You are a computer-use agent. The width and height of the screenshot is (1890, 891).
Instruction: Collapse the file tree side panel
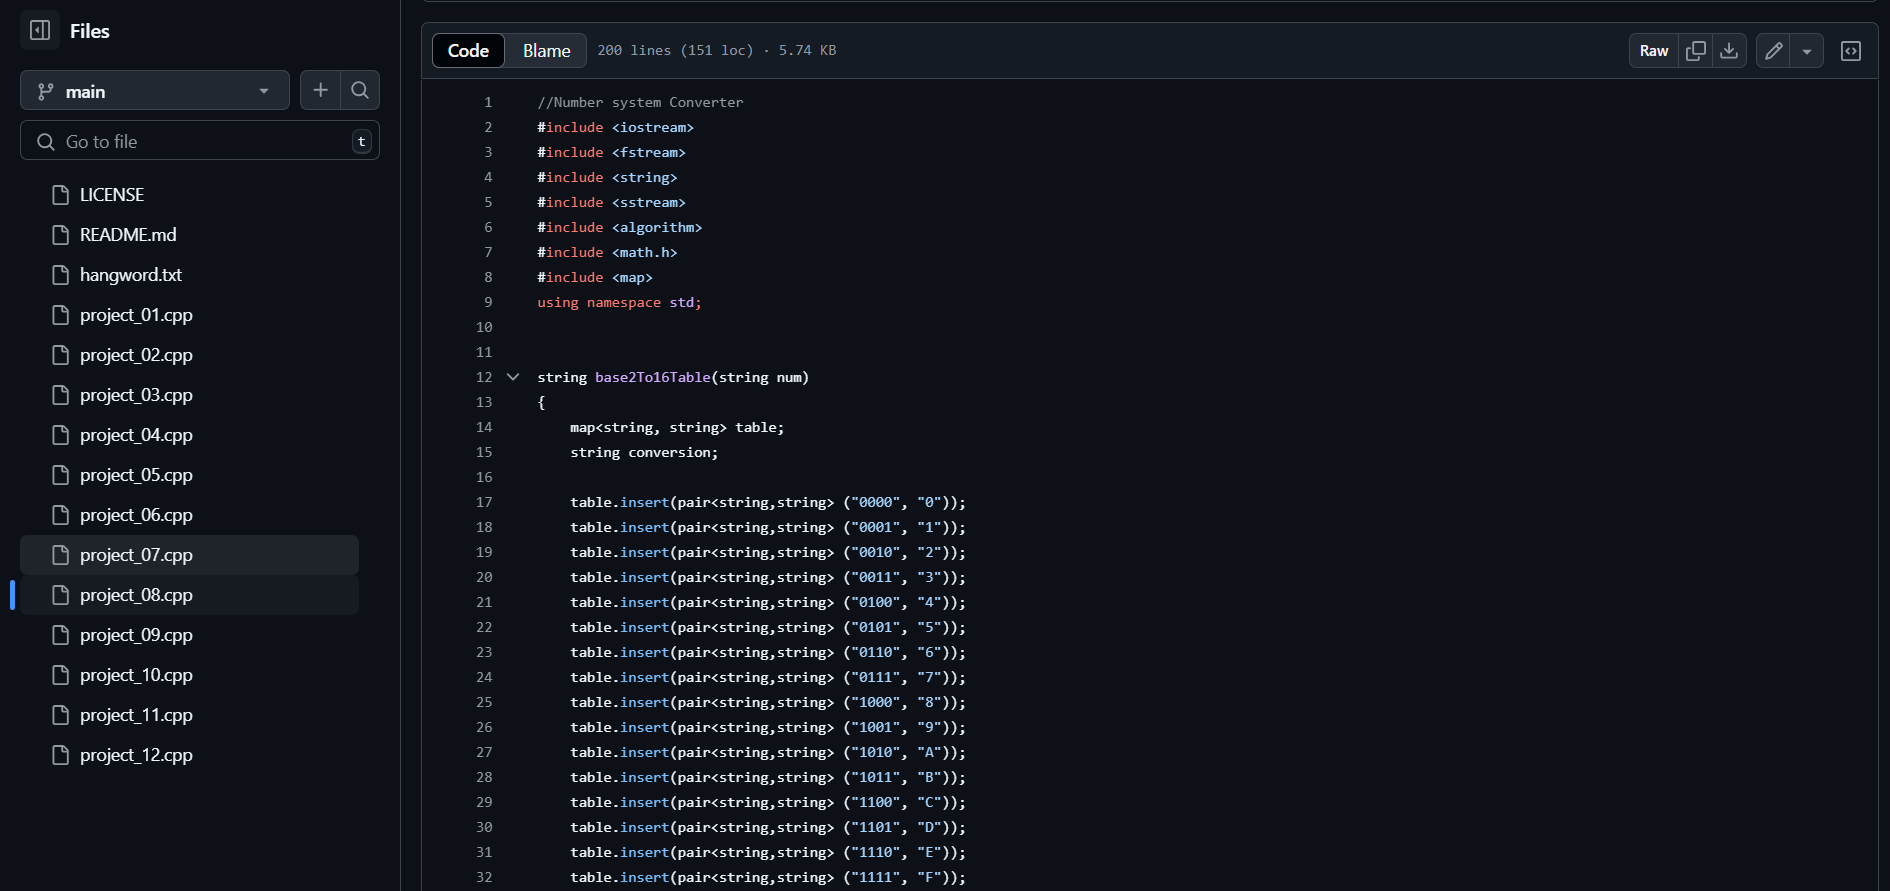point(40,30)
